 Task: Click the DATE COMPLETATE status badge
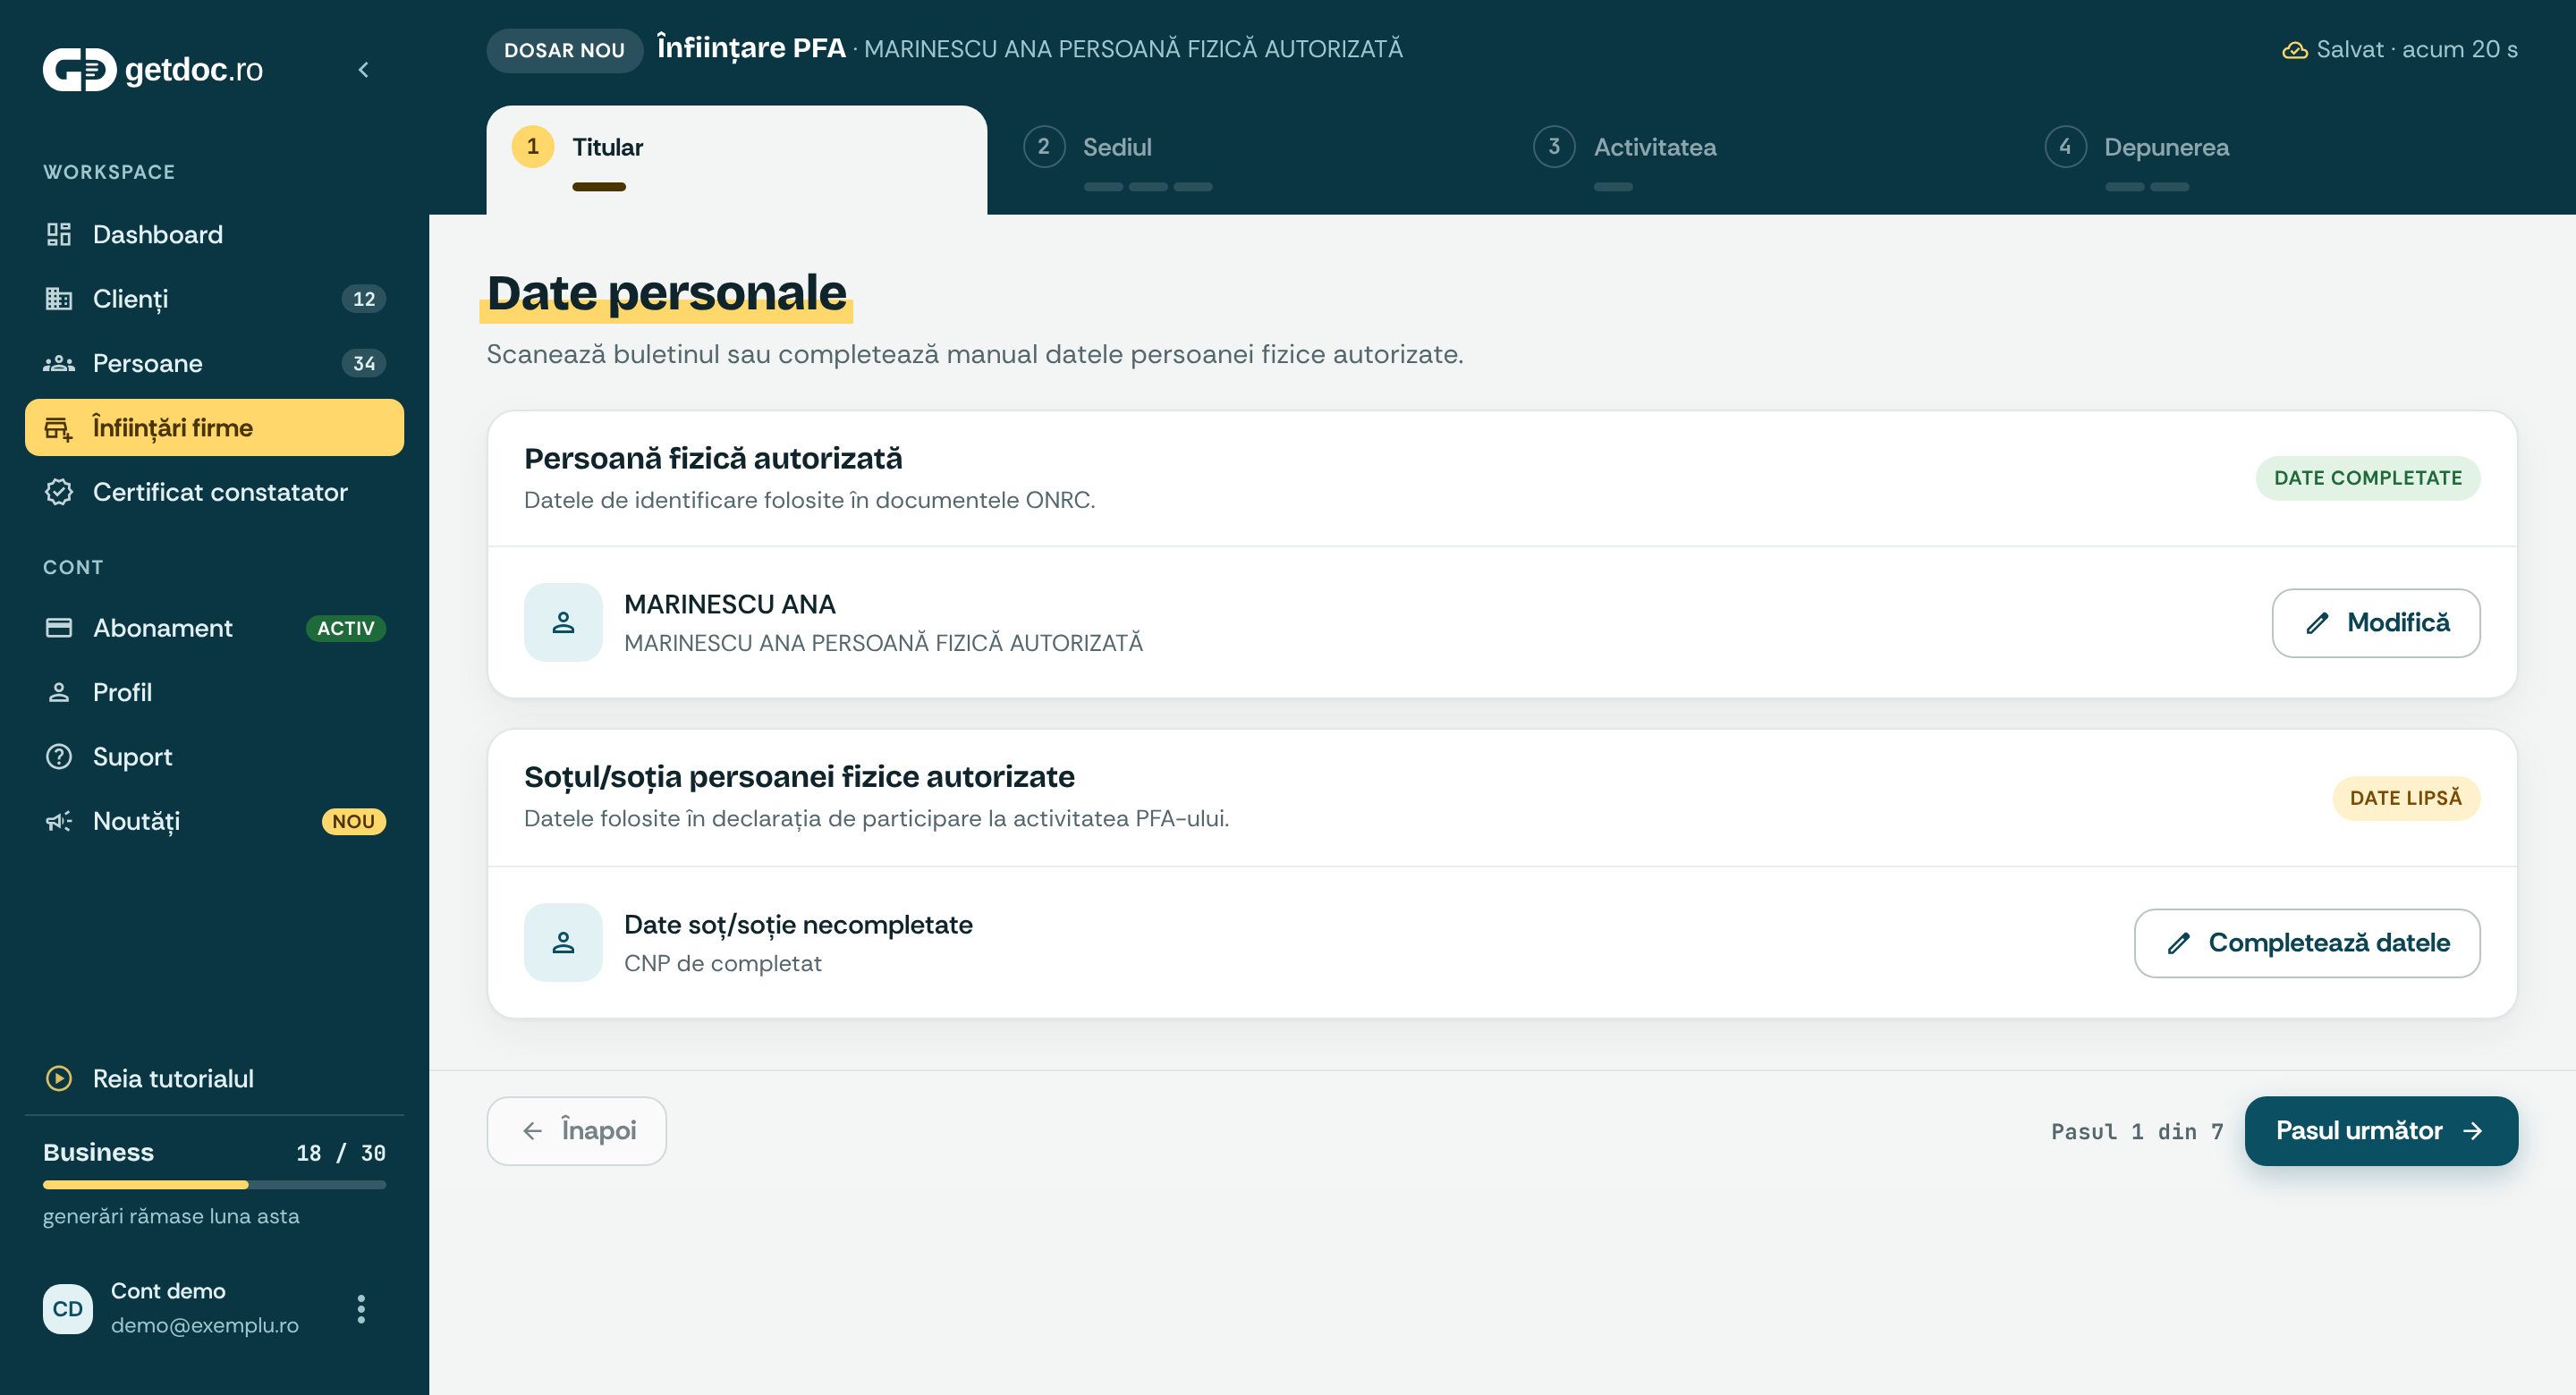click(x=2367, y=478)
